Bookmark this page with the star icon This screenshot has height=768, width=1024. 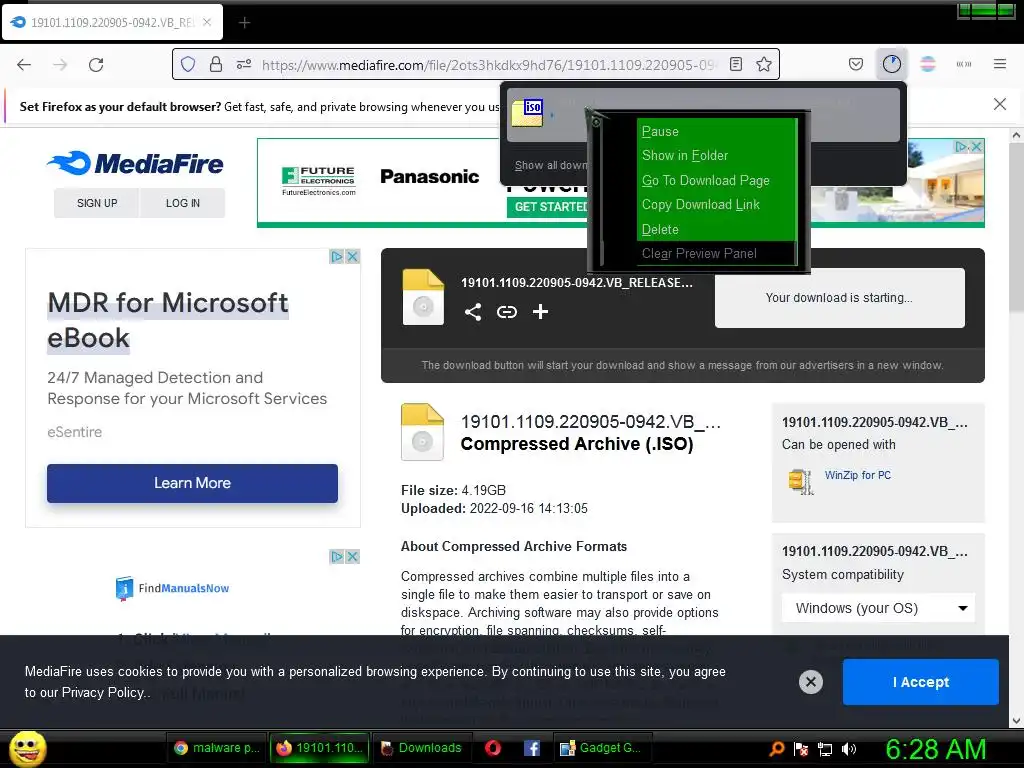pyautogui.click(x=764, y=64)
